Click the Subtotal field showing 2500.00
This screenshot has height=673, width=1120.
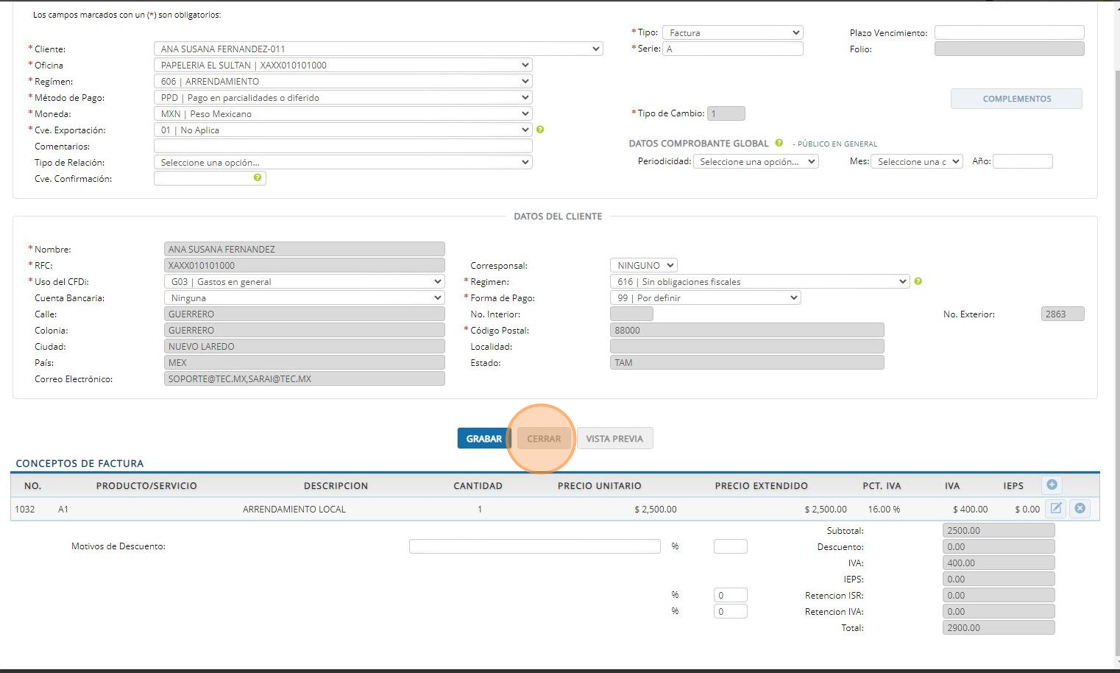[999, 530]
